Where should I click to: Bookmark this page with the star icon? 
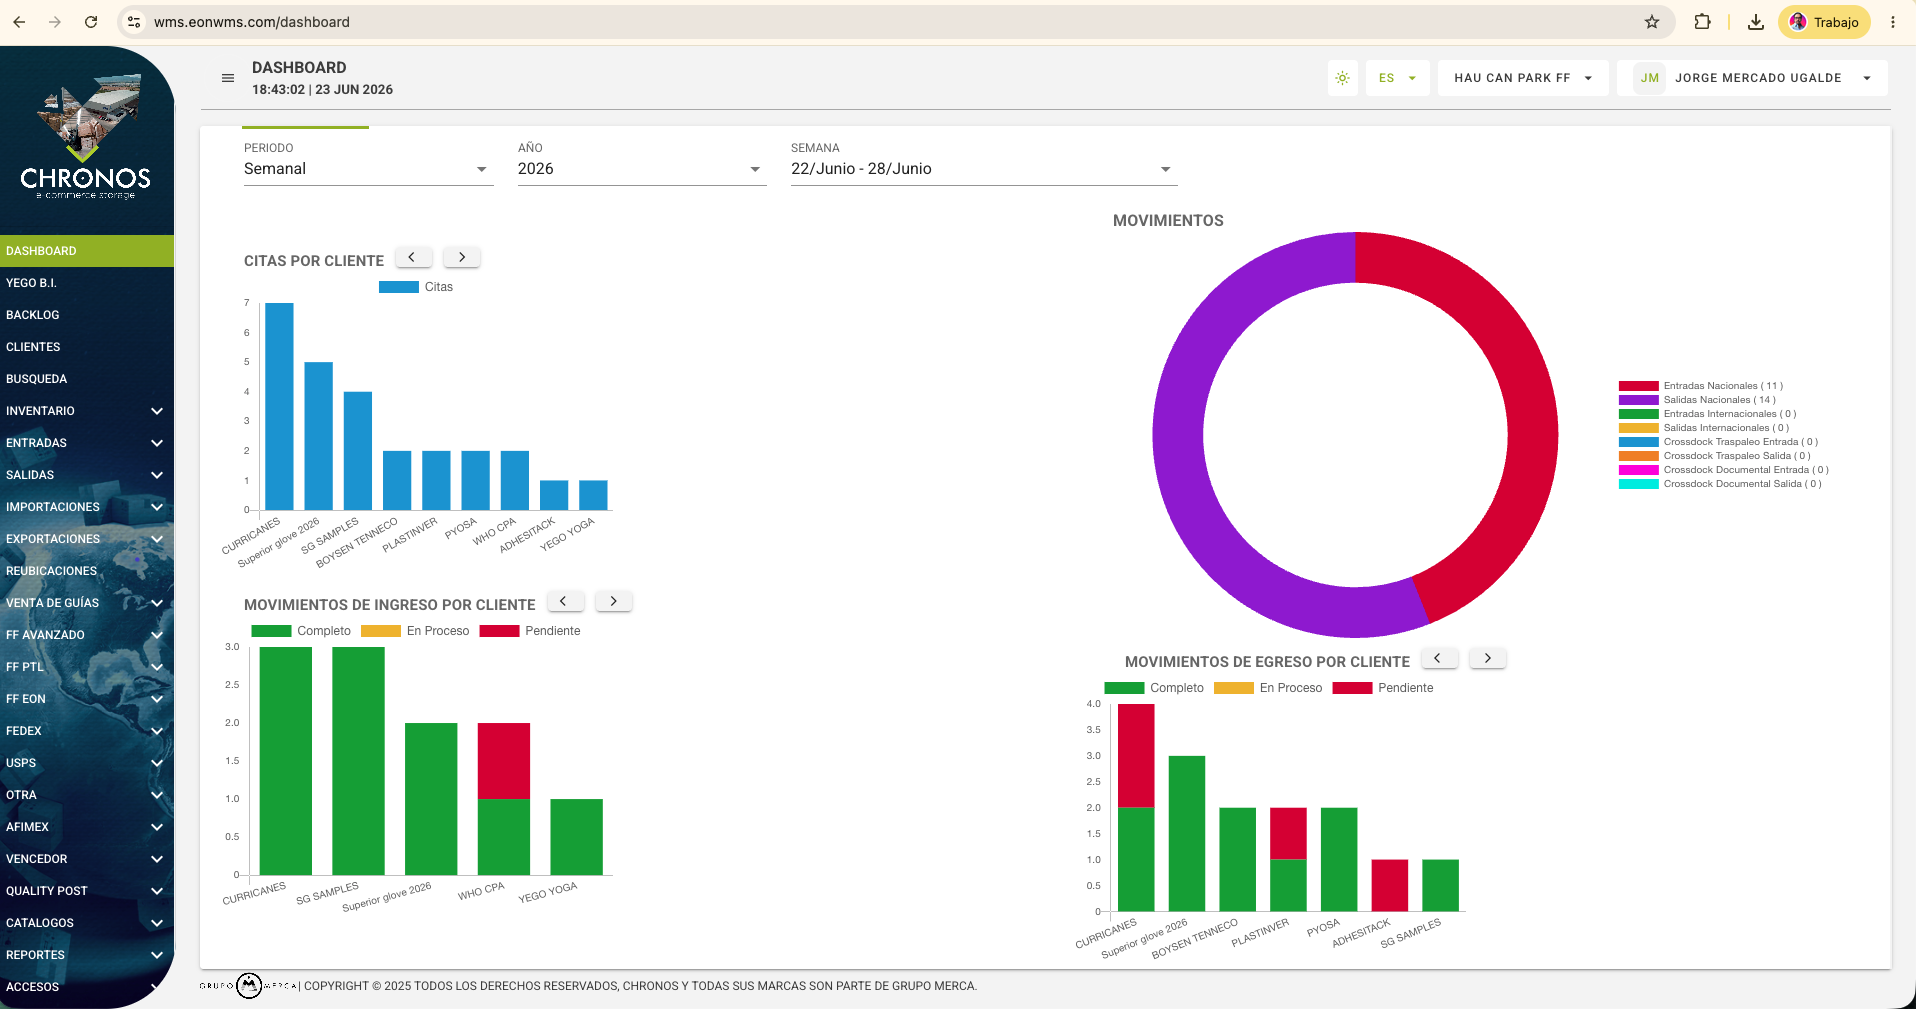click(1652, 22)
